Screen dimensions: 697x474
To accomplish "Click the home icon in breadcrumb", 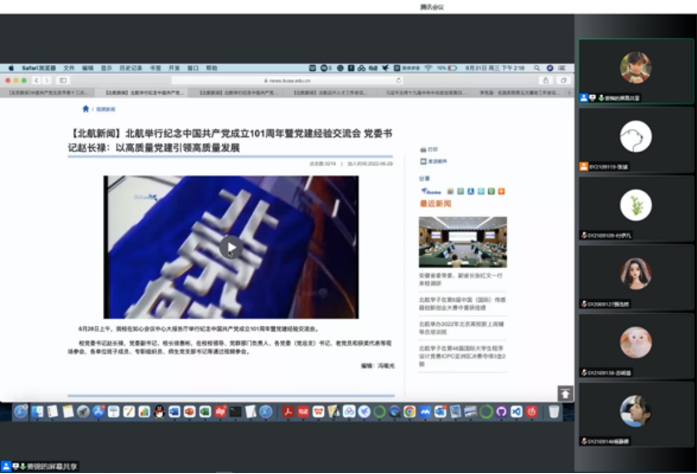I will click(86, 108).
